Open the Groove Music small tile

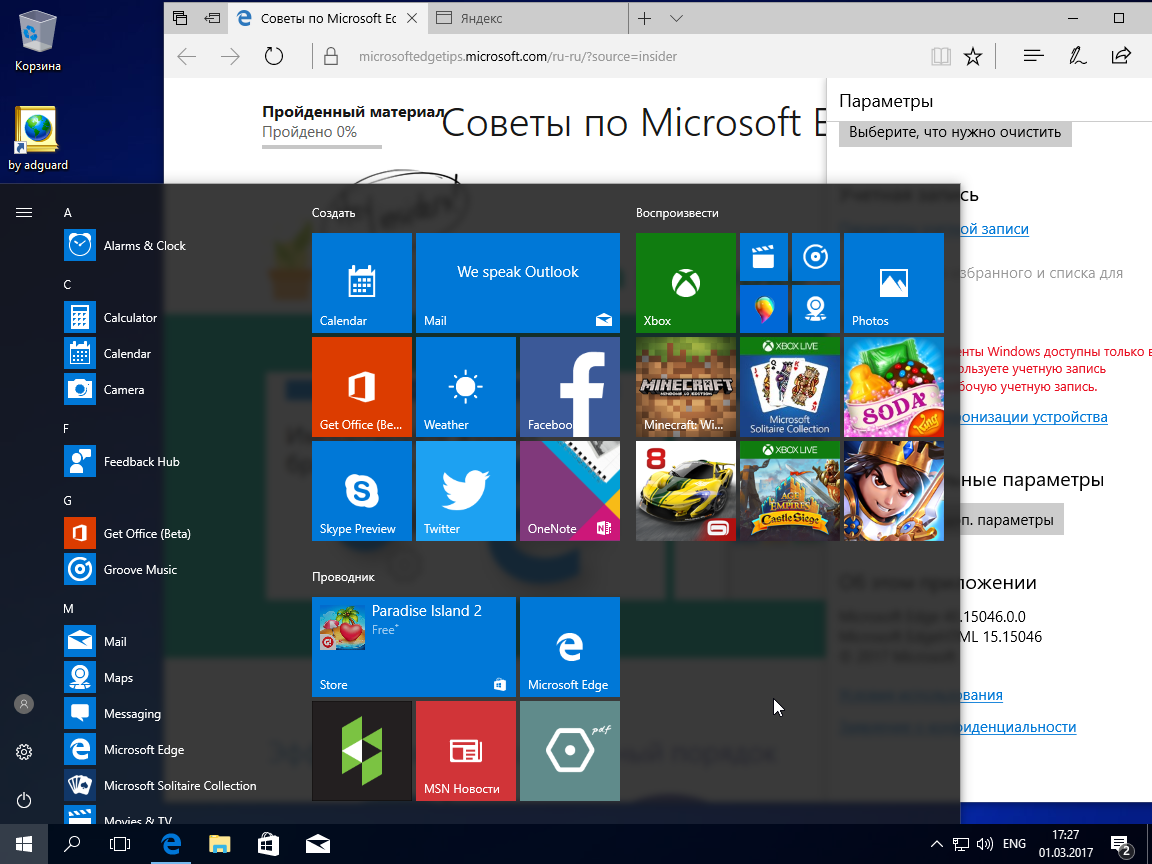click(x=816, y=257)
